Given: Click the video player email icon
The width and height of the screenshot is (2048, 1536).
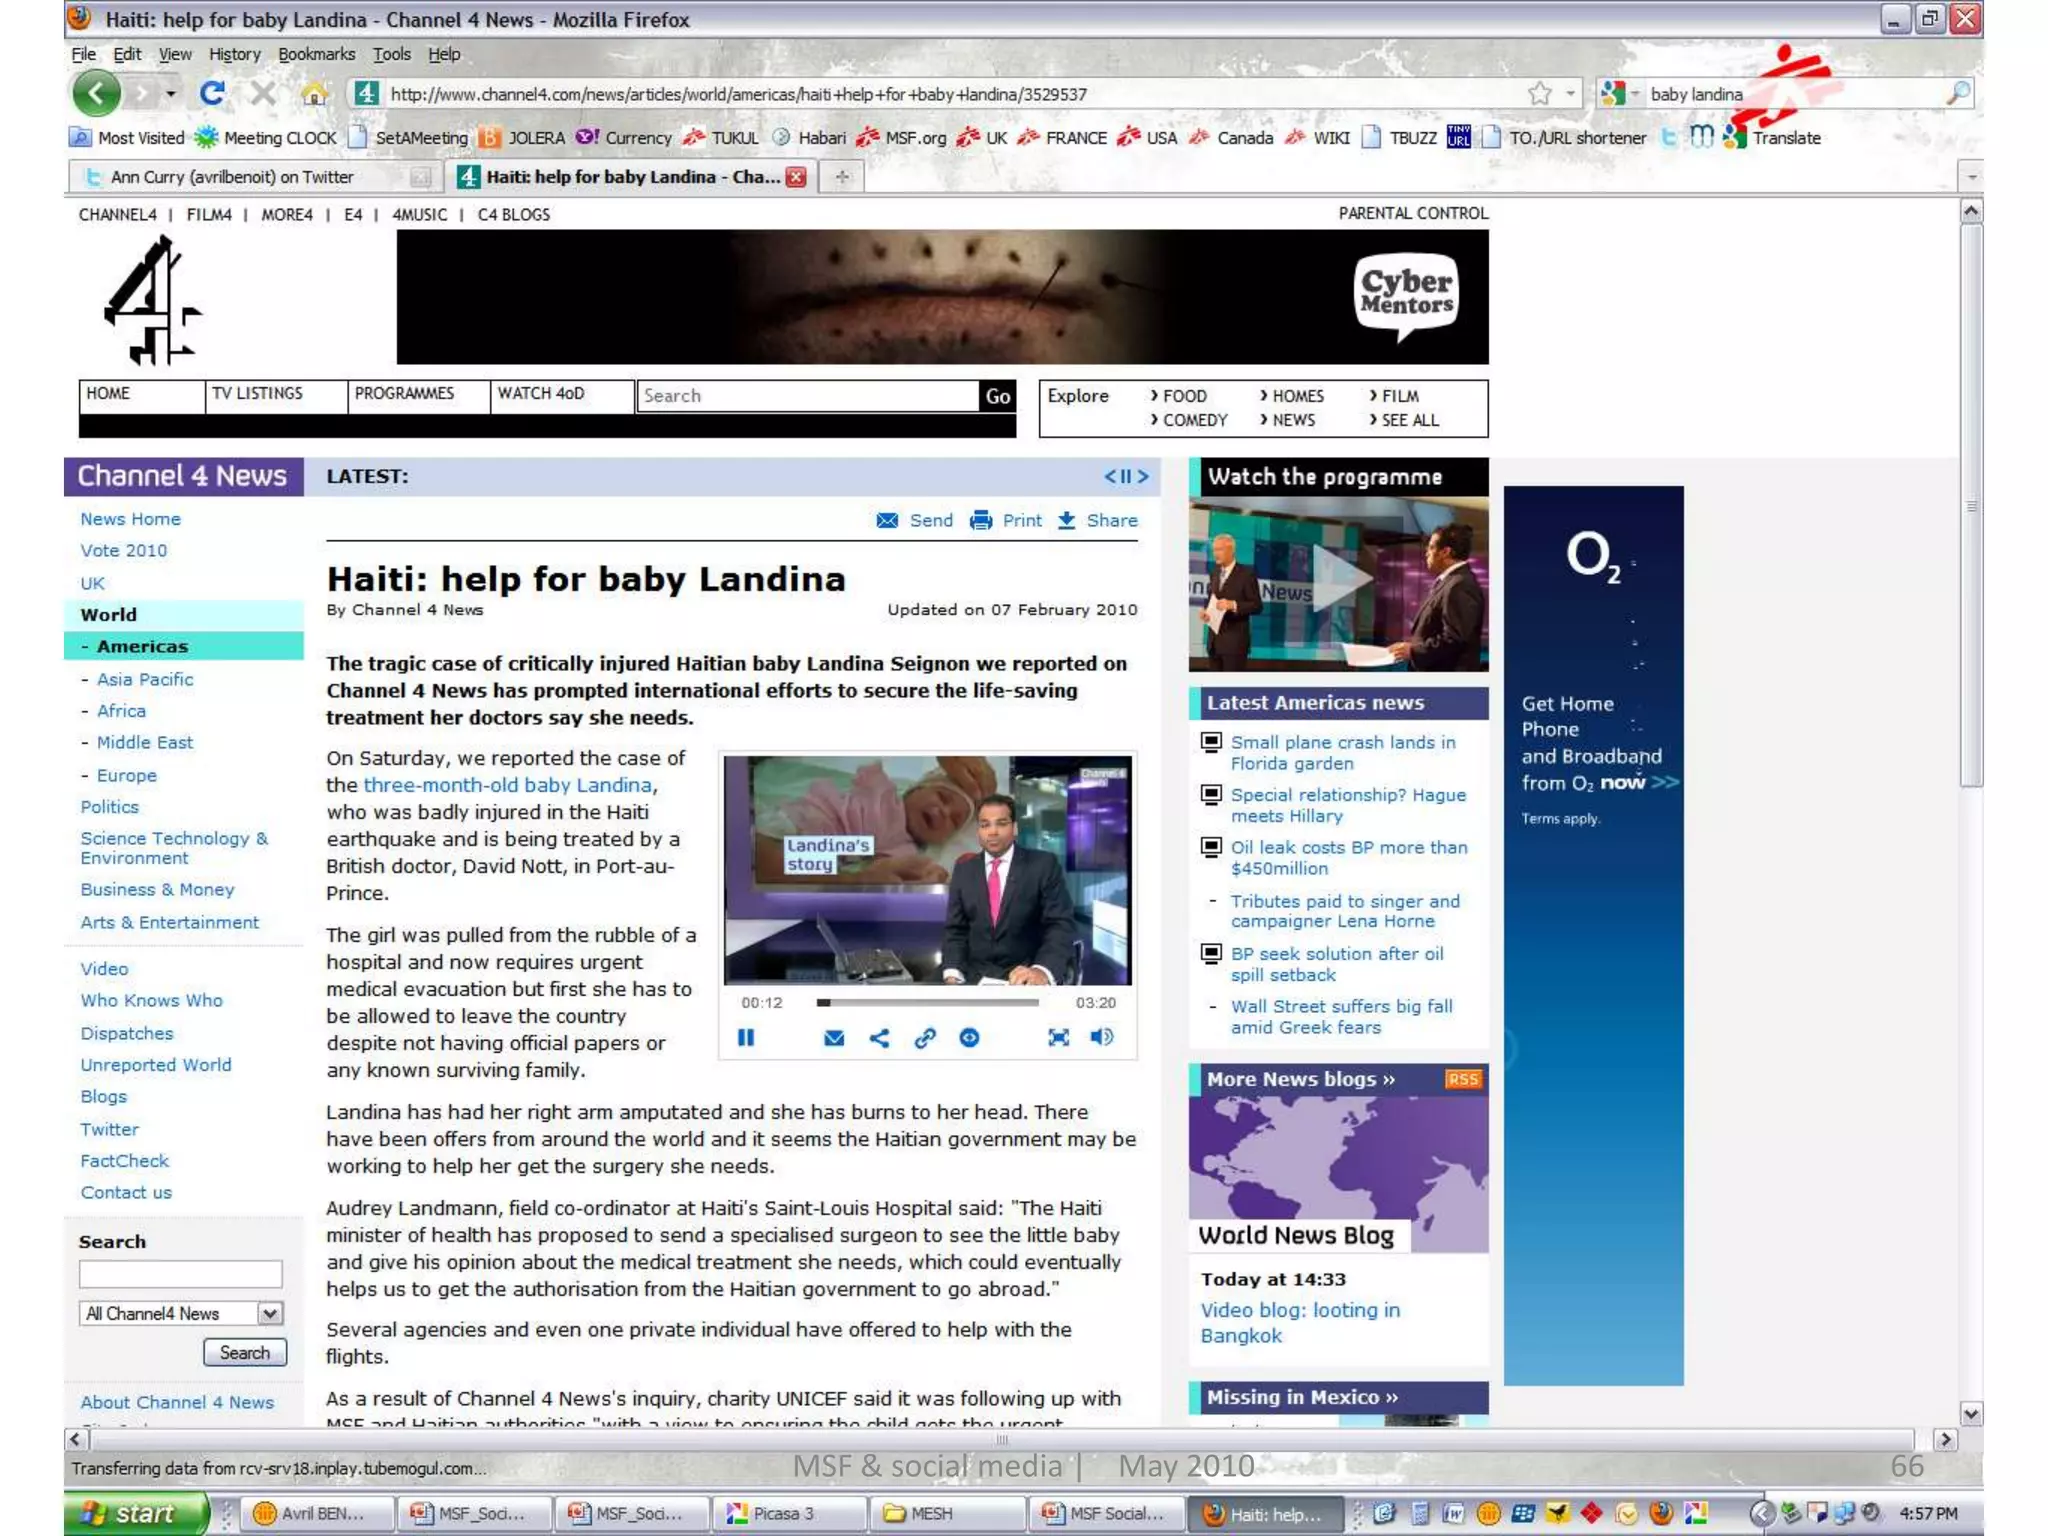Looking at the screenshot, I should 834,1038.
